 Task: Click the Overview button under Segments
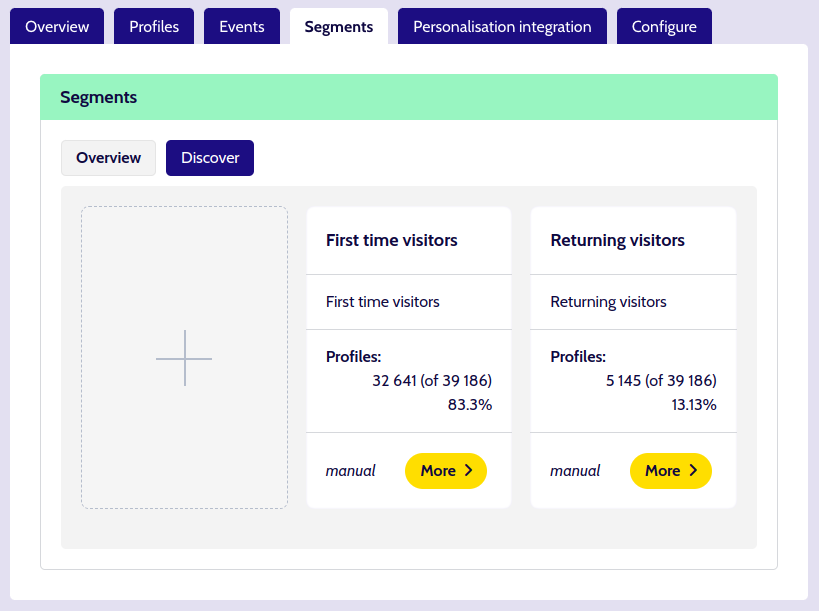(109, 158)
